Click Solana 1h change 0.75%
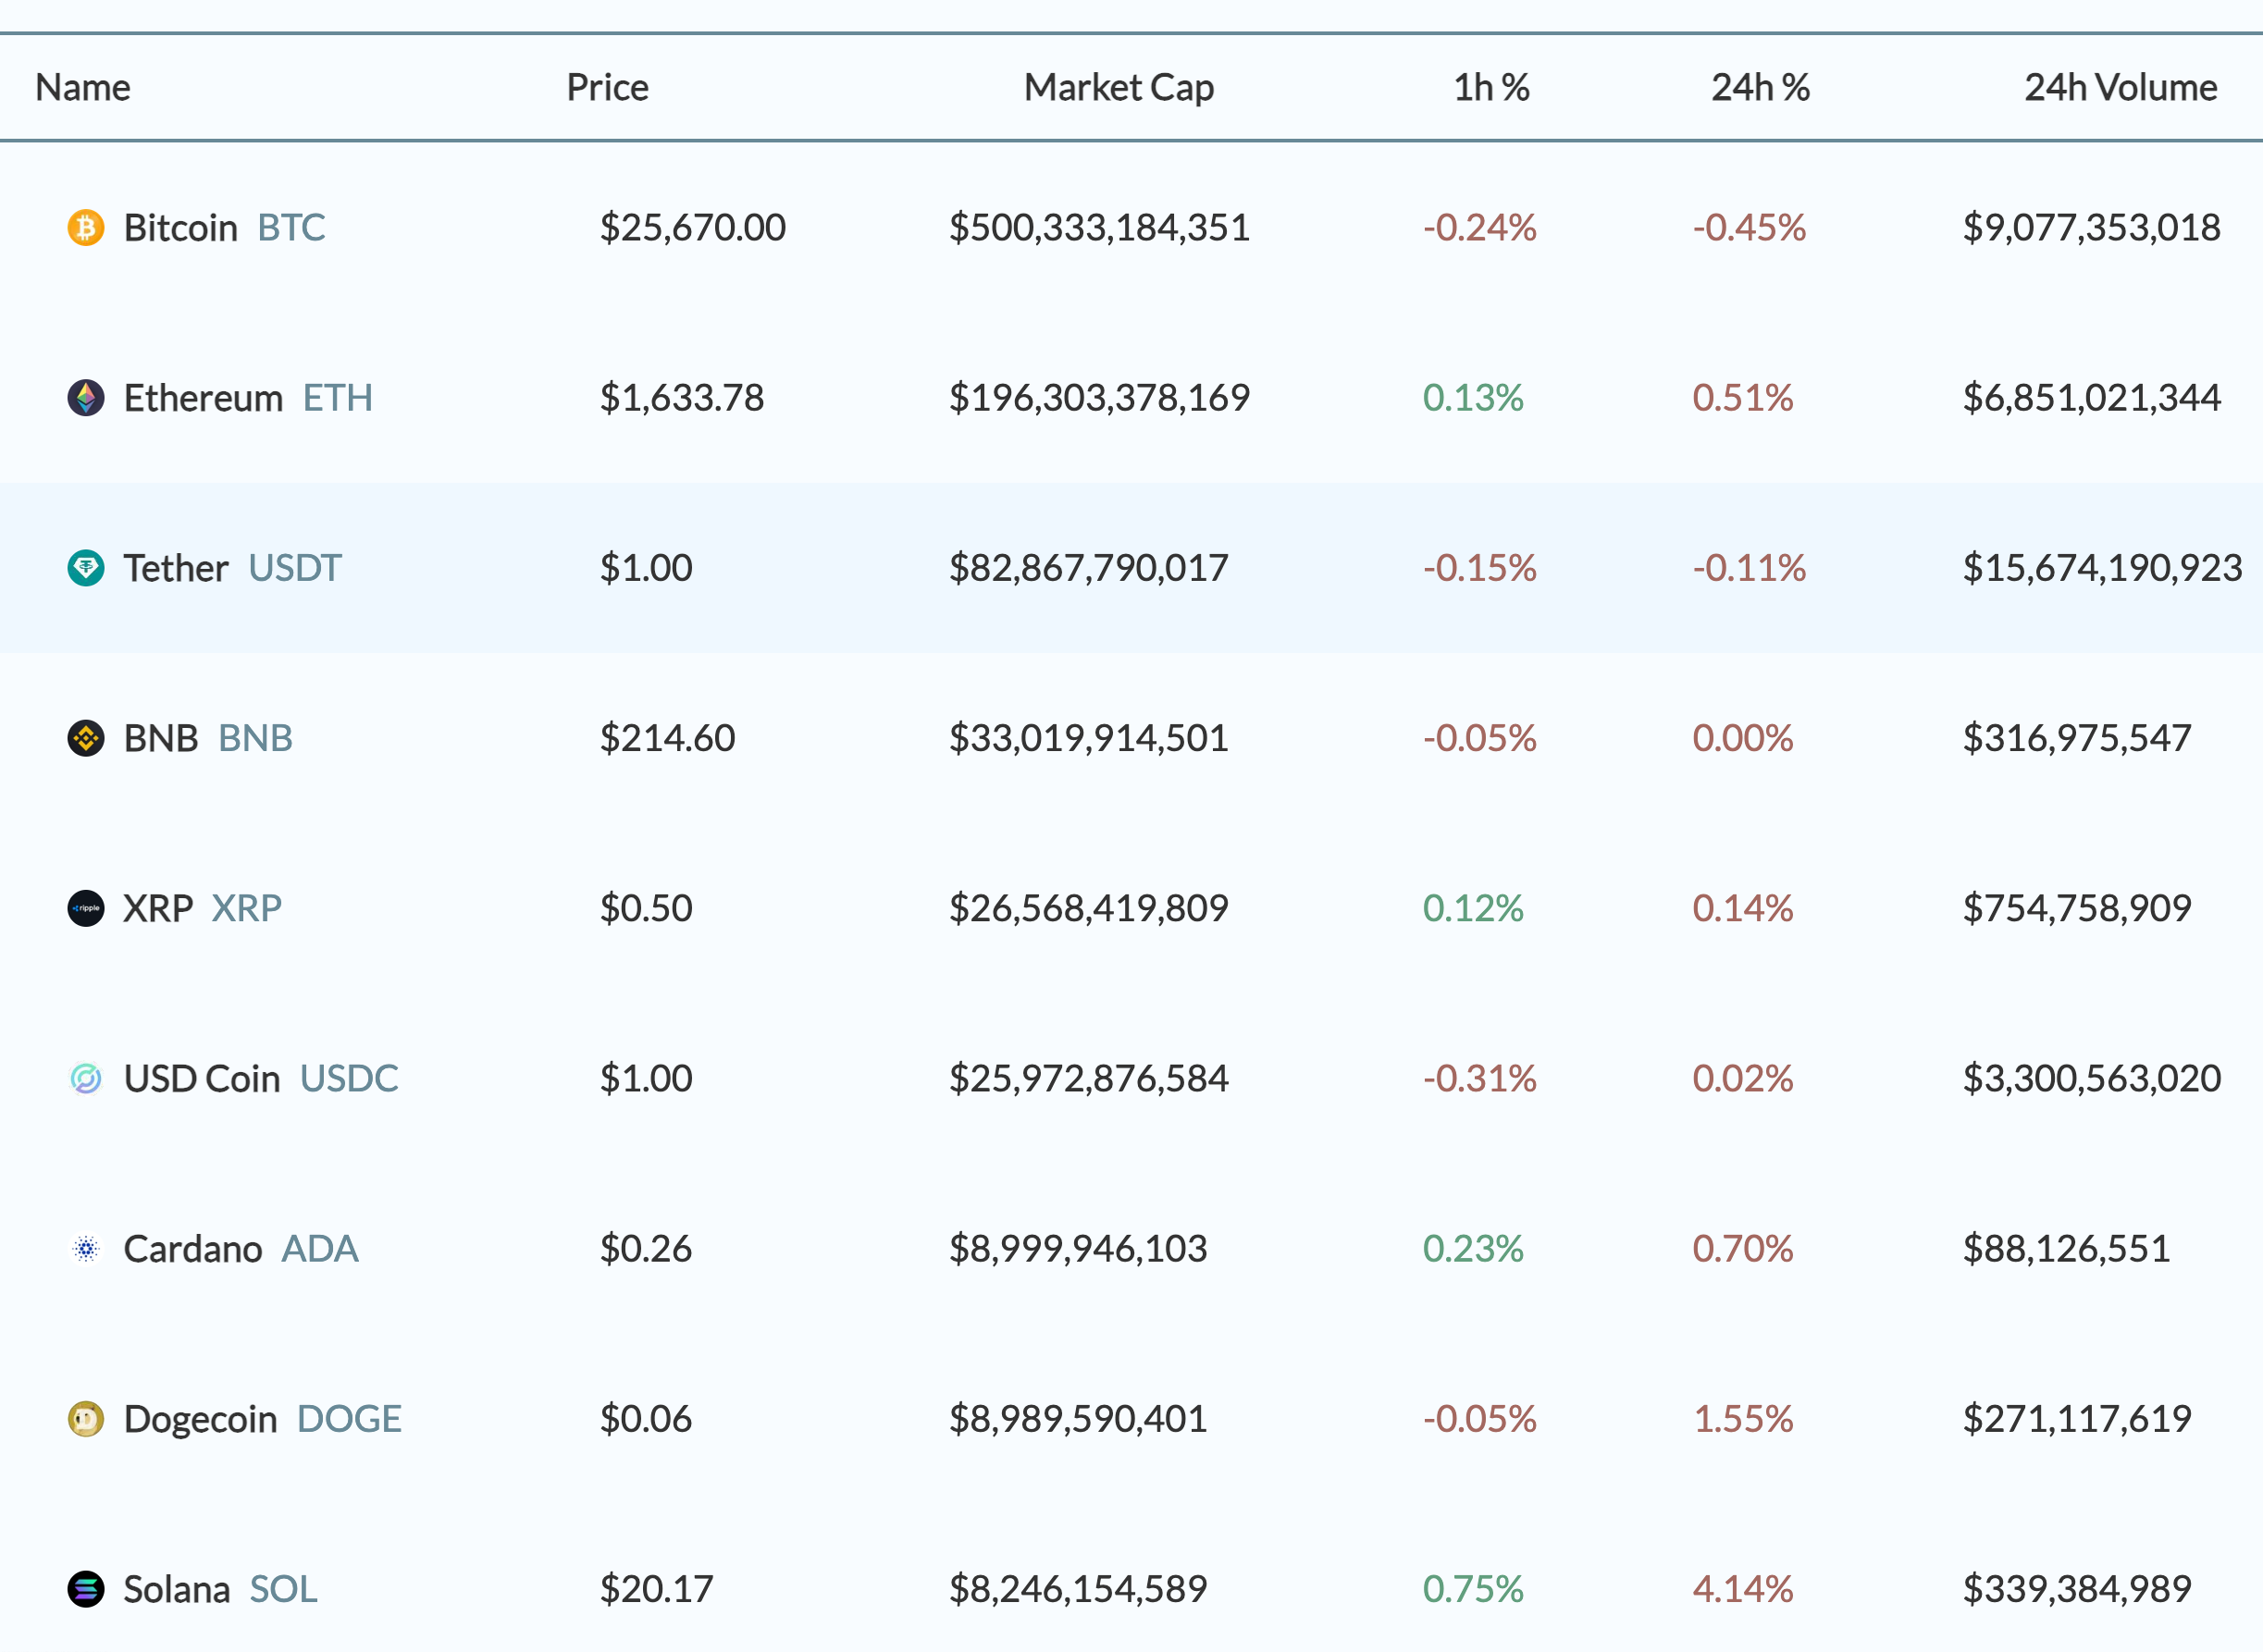Viewport: 2263px width, 1652px height. click(x=1473, y=1588)
